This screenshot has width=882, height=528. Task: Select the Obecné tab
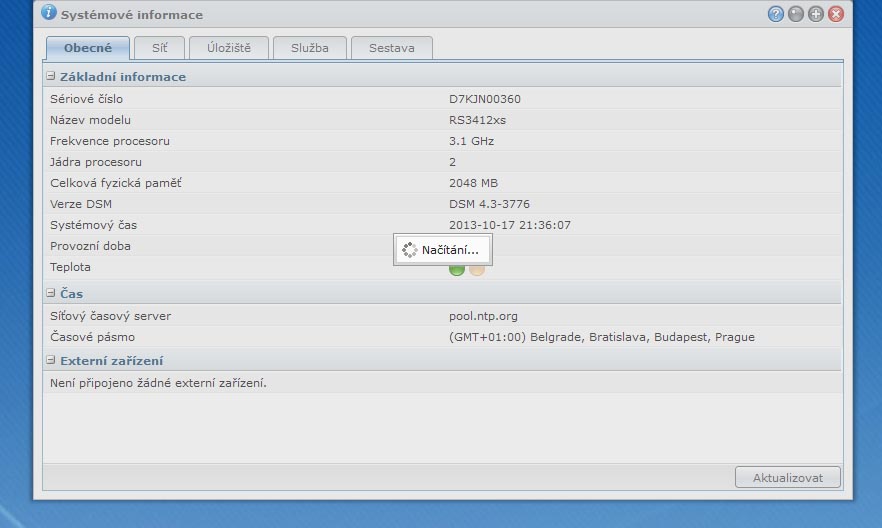88,48
